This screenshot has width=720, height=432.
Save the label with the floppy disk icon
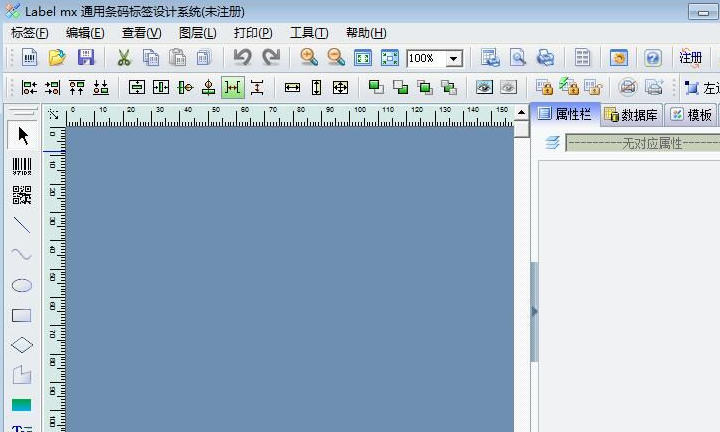(86, 58)
